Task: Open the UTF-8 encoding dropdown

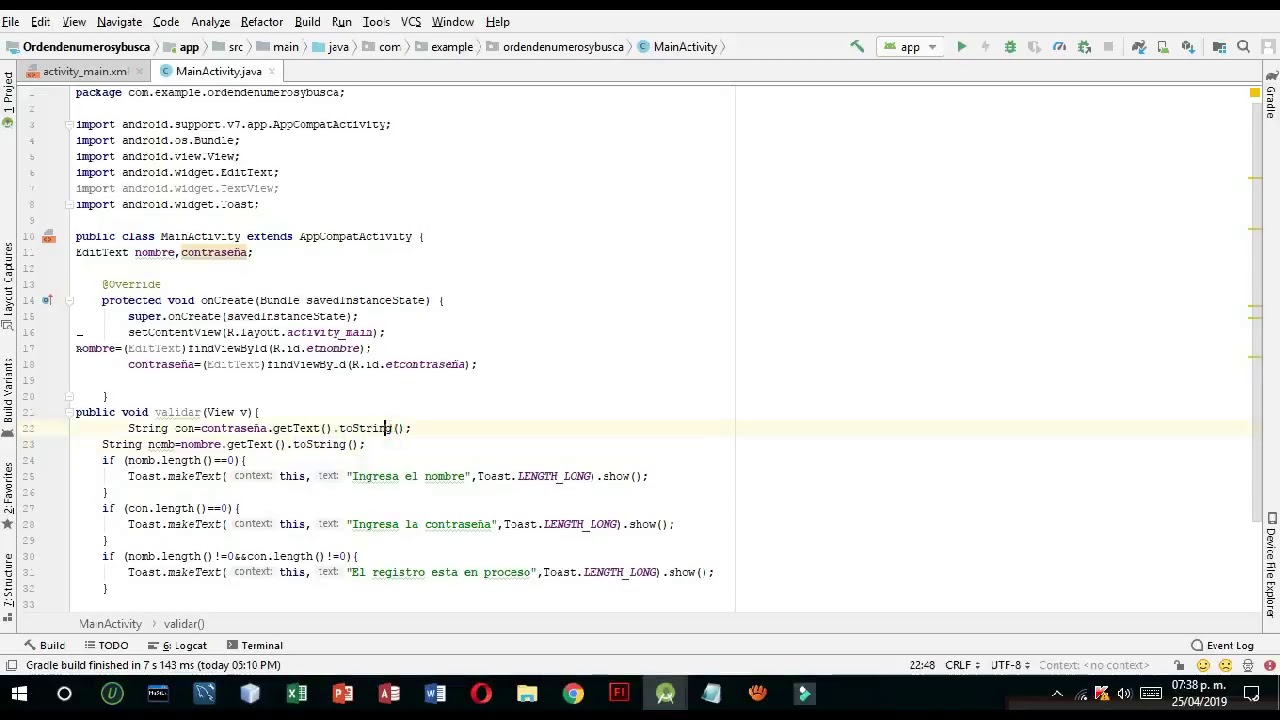Action: (1010, 665)
